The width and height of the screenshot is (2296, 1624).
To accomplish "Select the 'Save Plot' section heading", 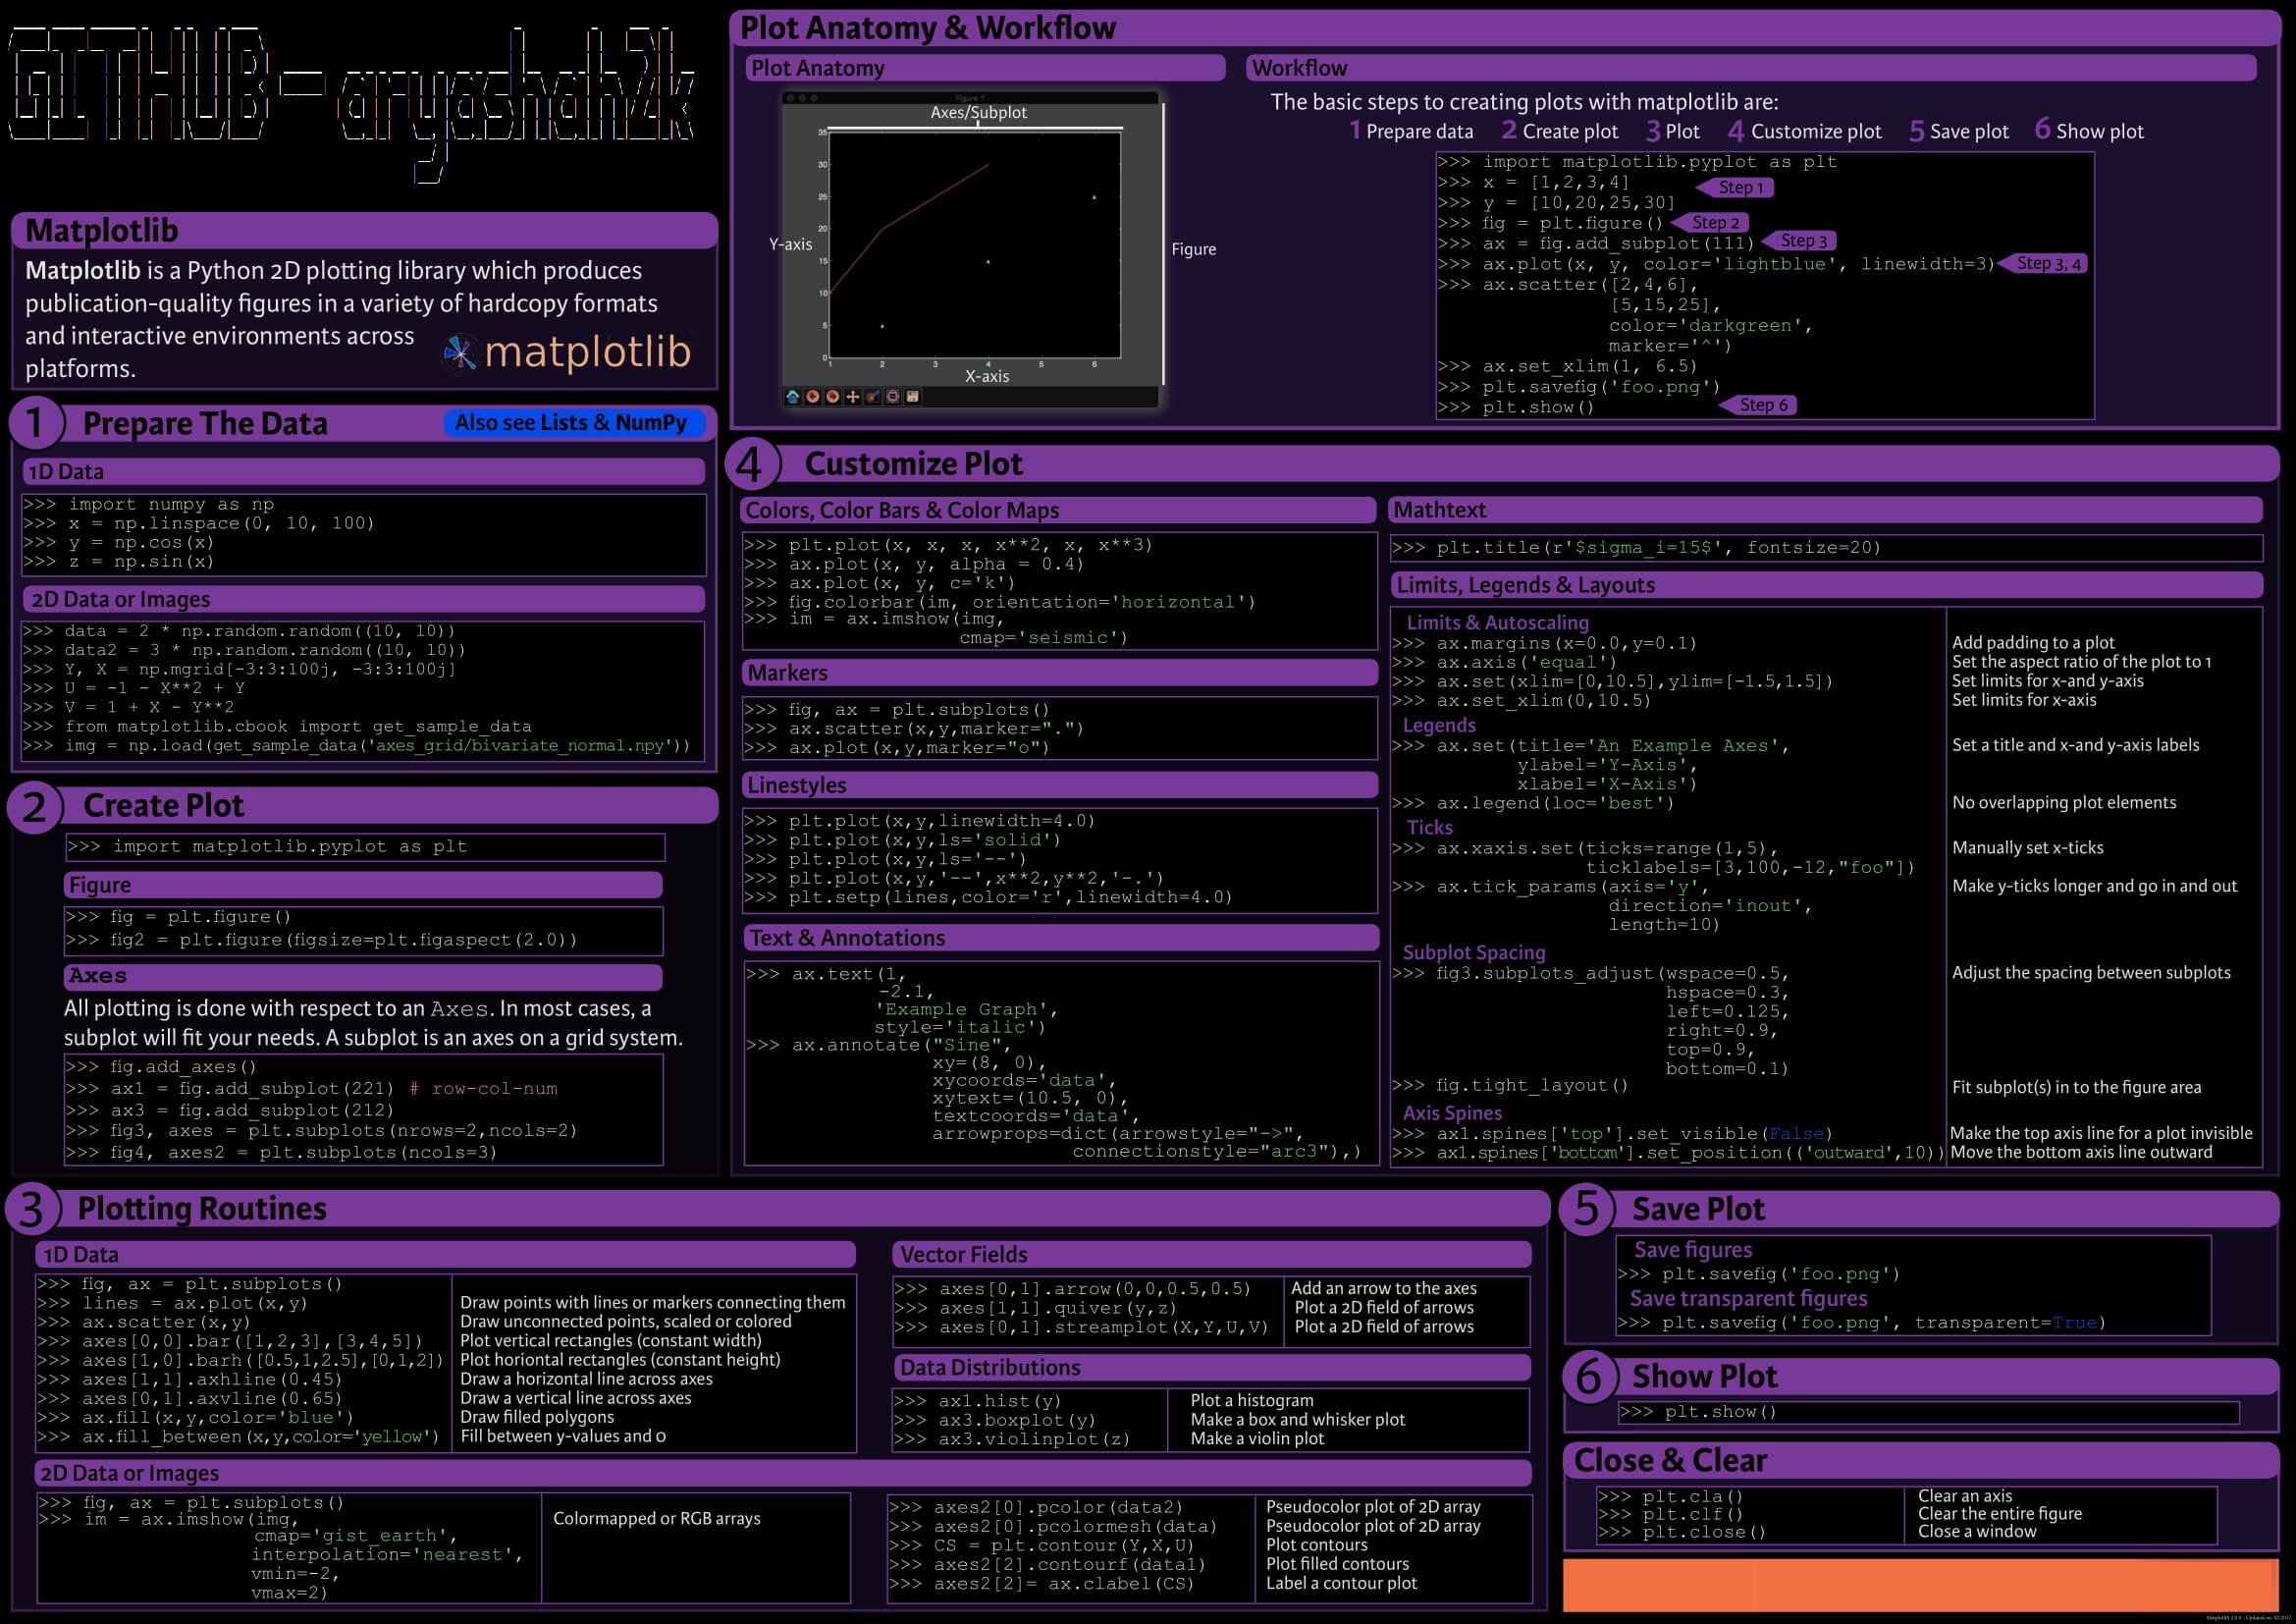I will click(x=1698, y=1210).
